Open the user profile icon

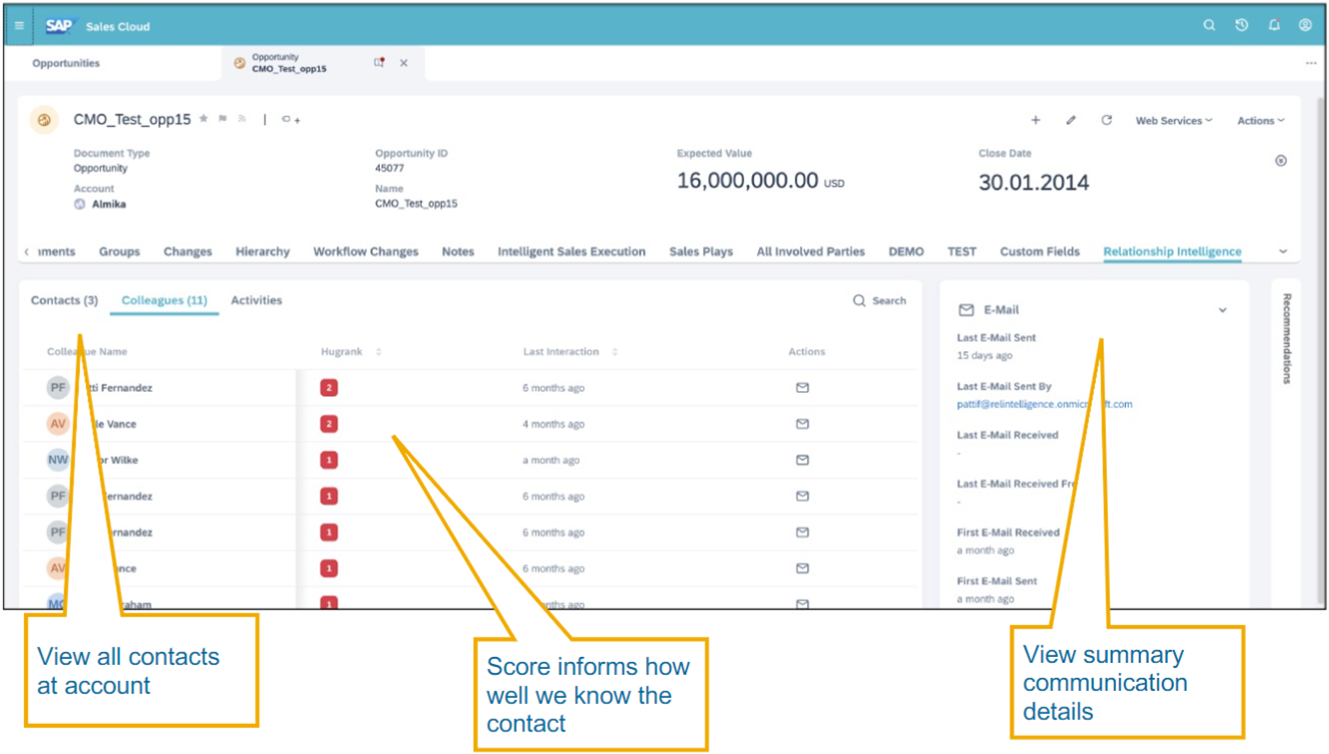pyautogui.click(x=1305, y=26)
